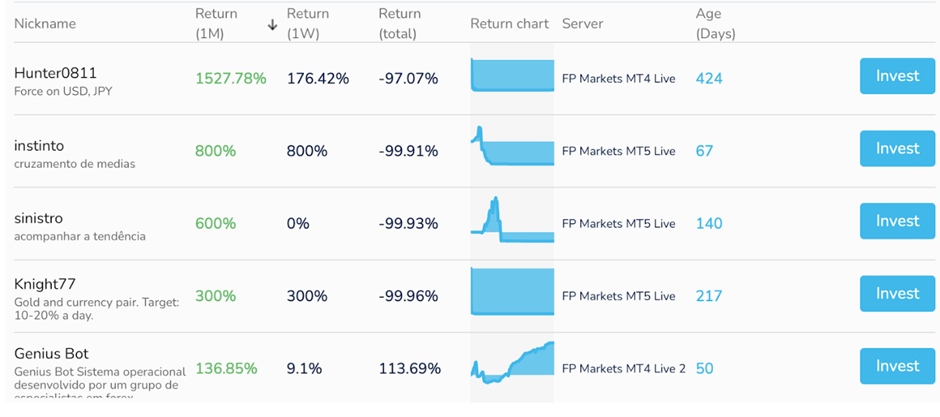Select Knight77 age value 217
The height and width of the screenshot is (417, 940).
click(x=709, y=296)
